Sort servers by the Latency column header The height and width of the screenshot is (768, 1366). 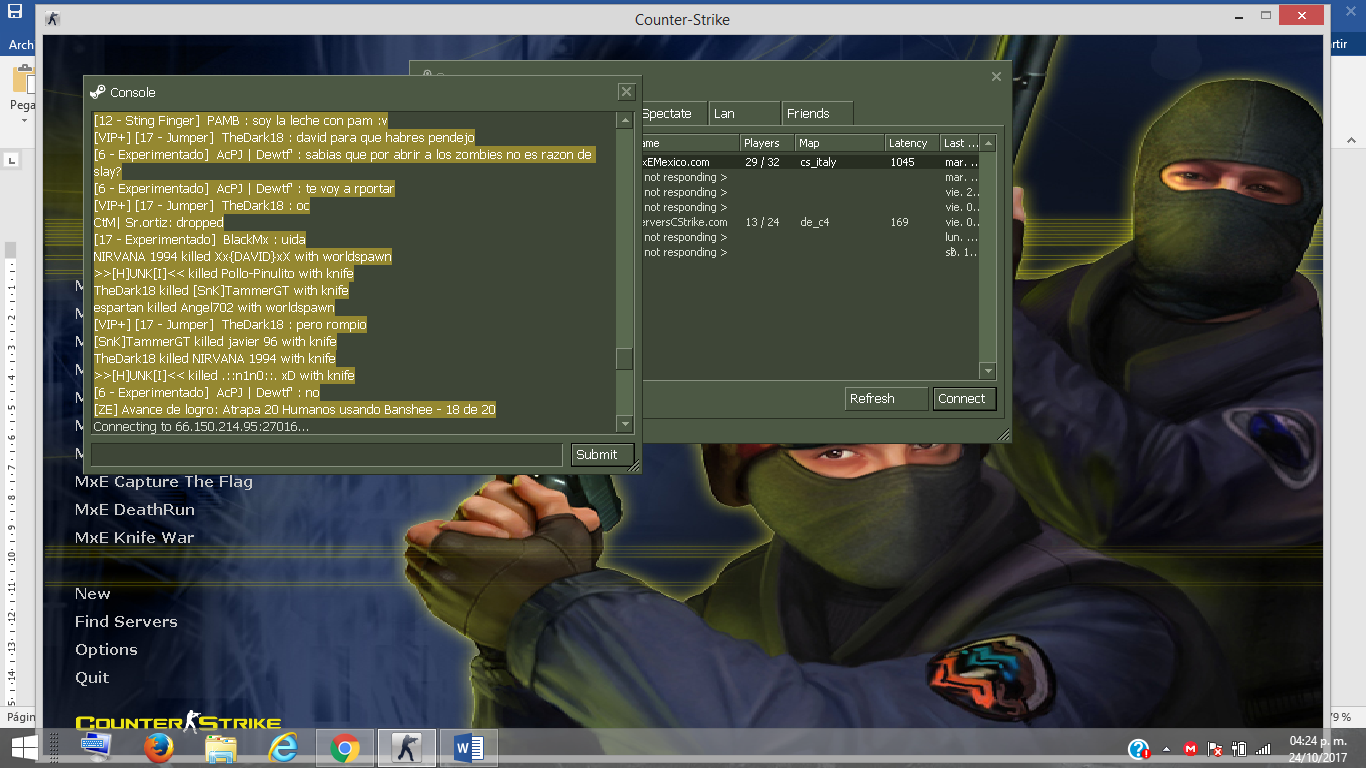[x=912, y=143]
